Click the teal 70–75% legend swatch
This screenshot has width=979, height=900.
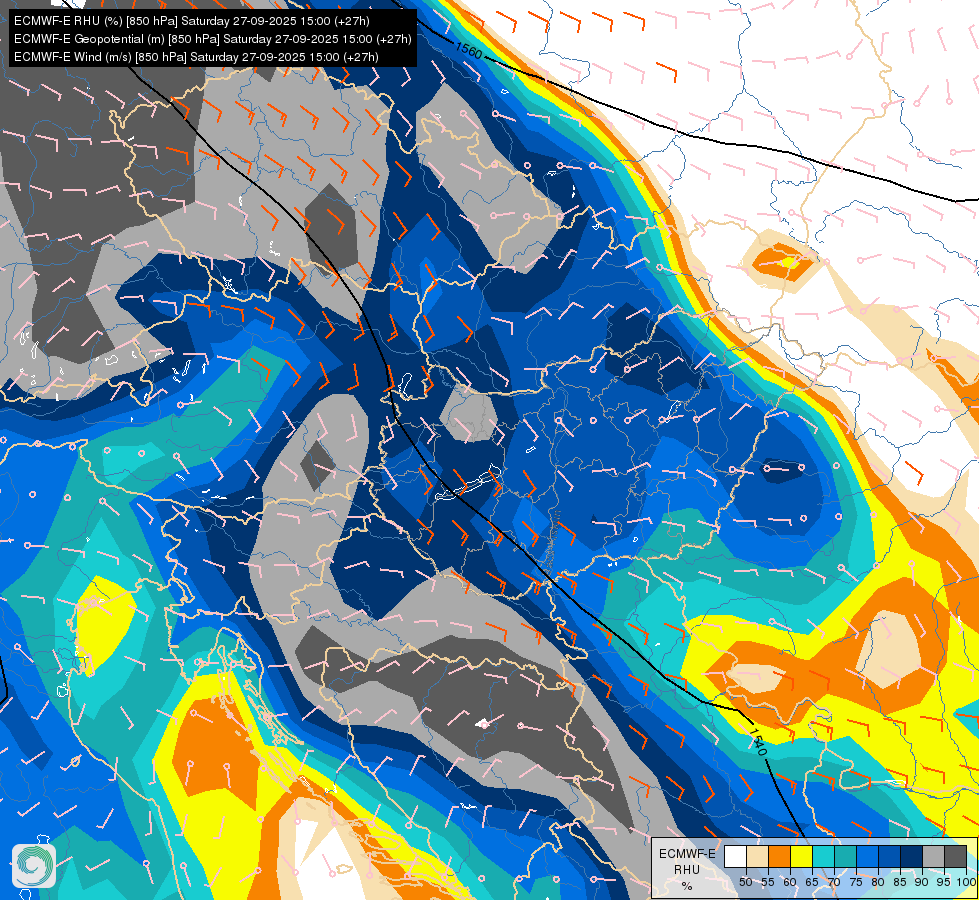845,856
